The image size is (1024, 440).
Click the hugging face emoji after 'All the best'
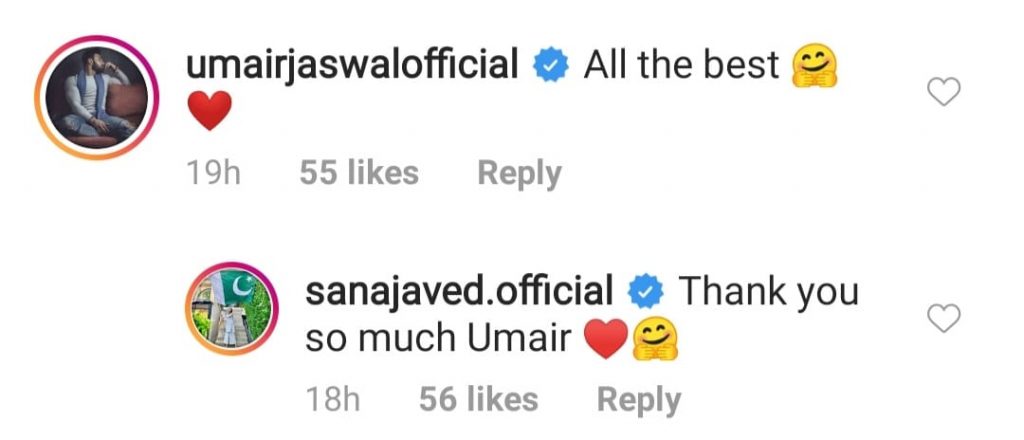(x=814, y=66)
